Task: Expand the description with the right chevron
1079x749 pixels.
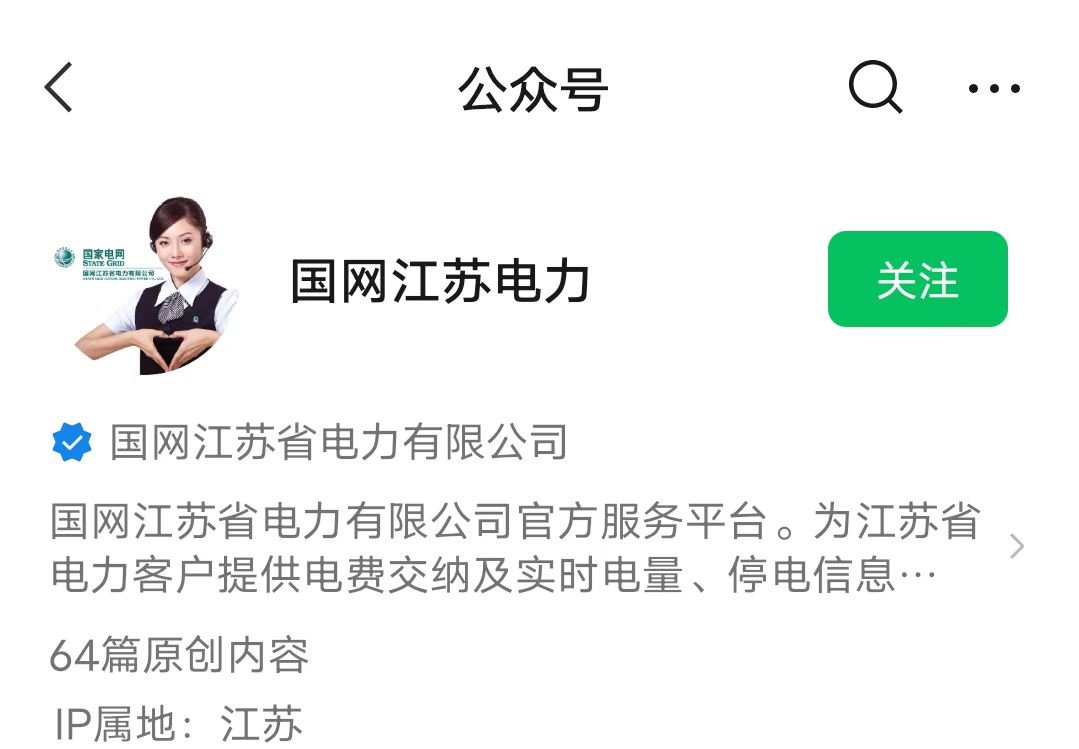Action: 1017,547
